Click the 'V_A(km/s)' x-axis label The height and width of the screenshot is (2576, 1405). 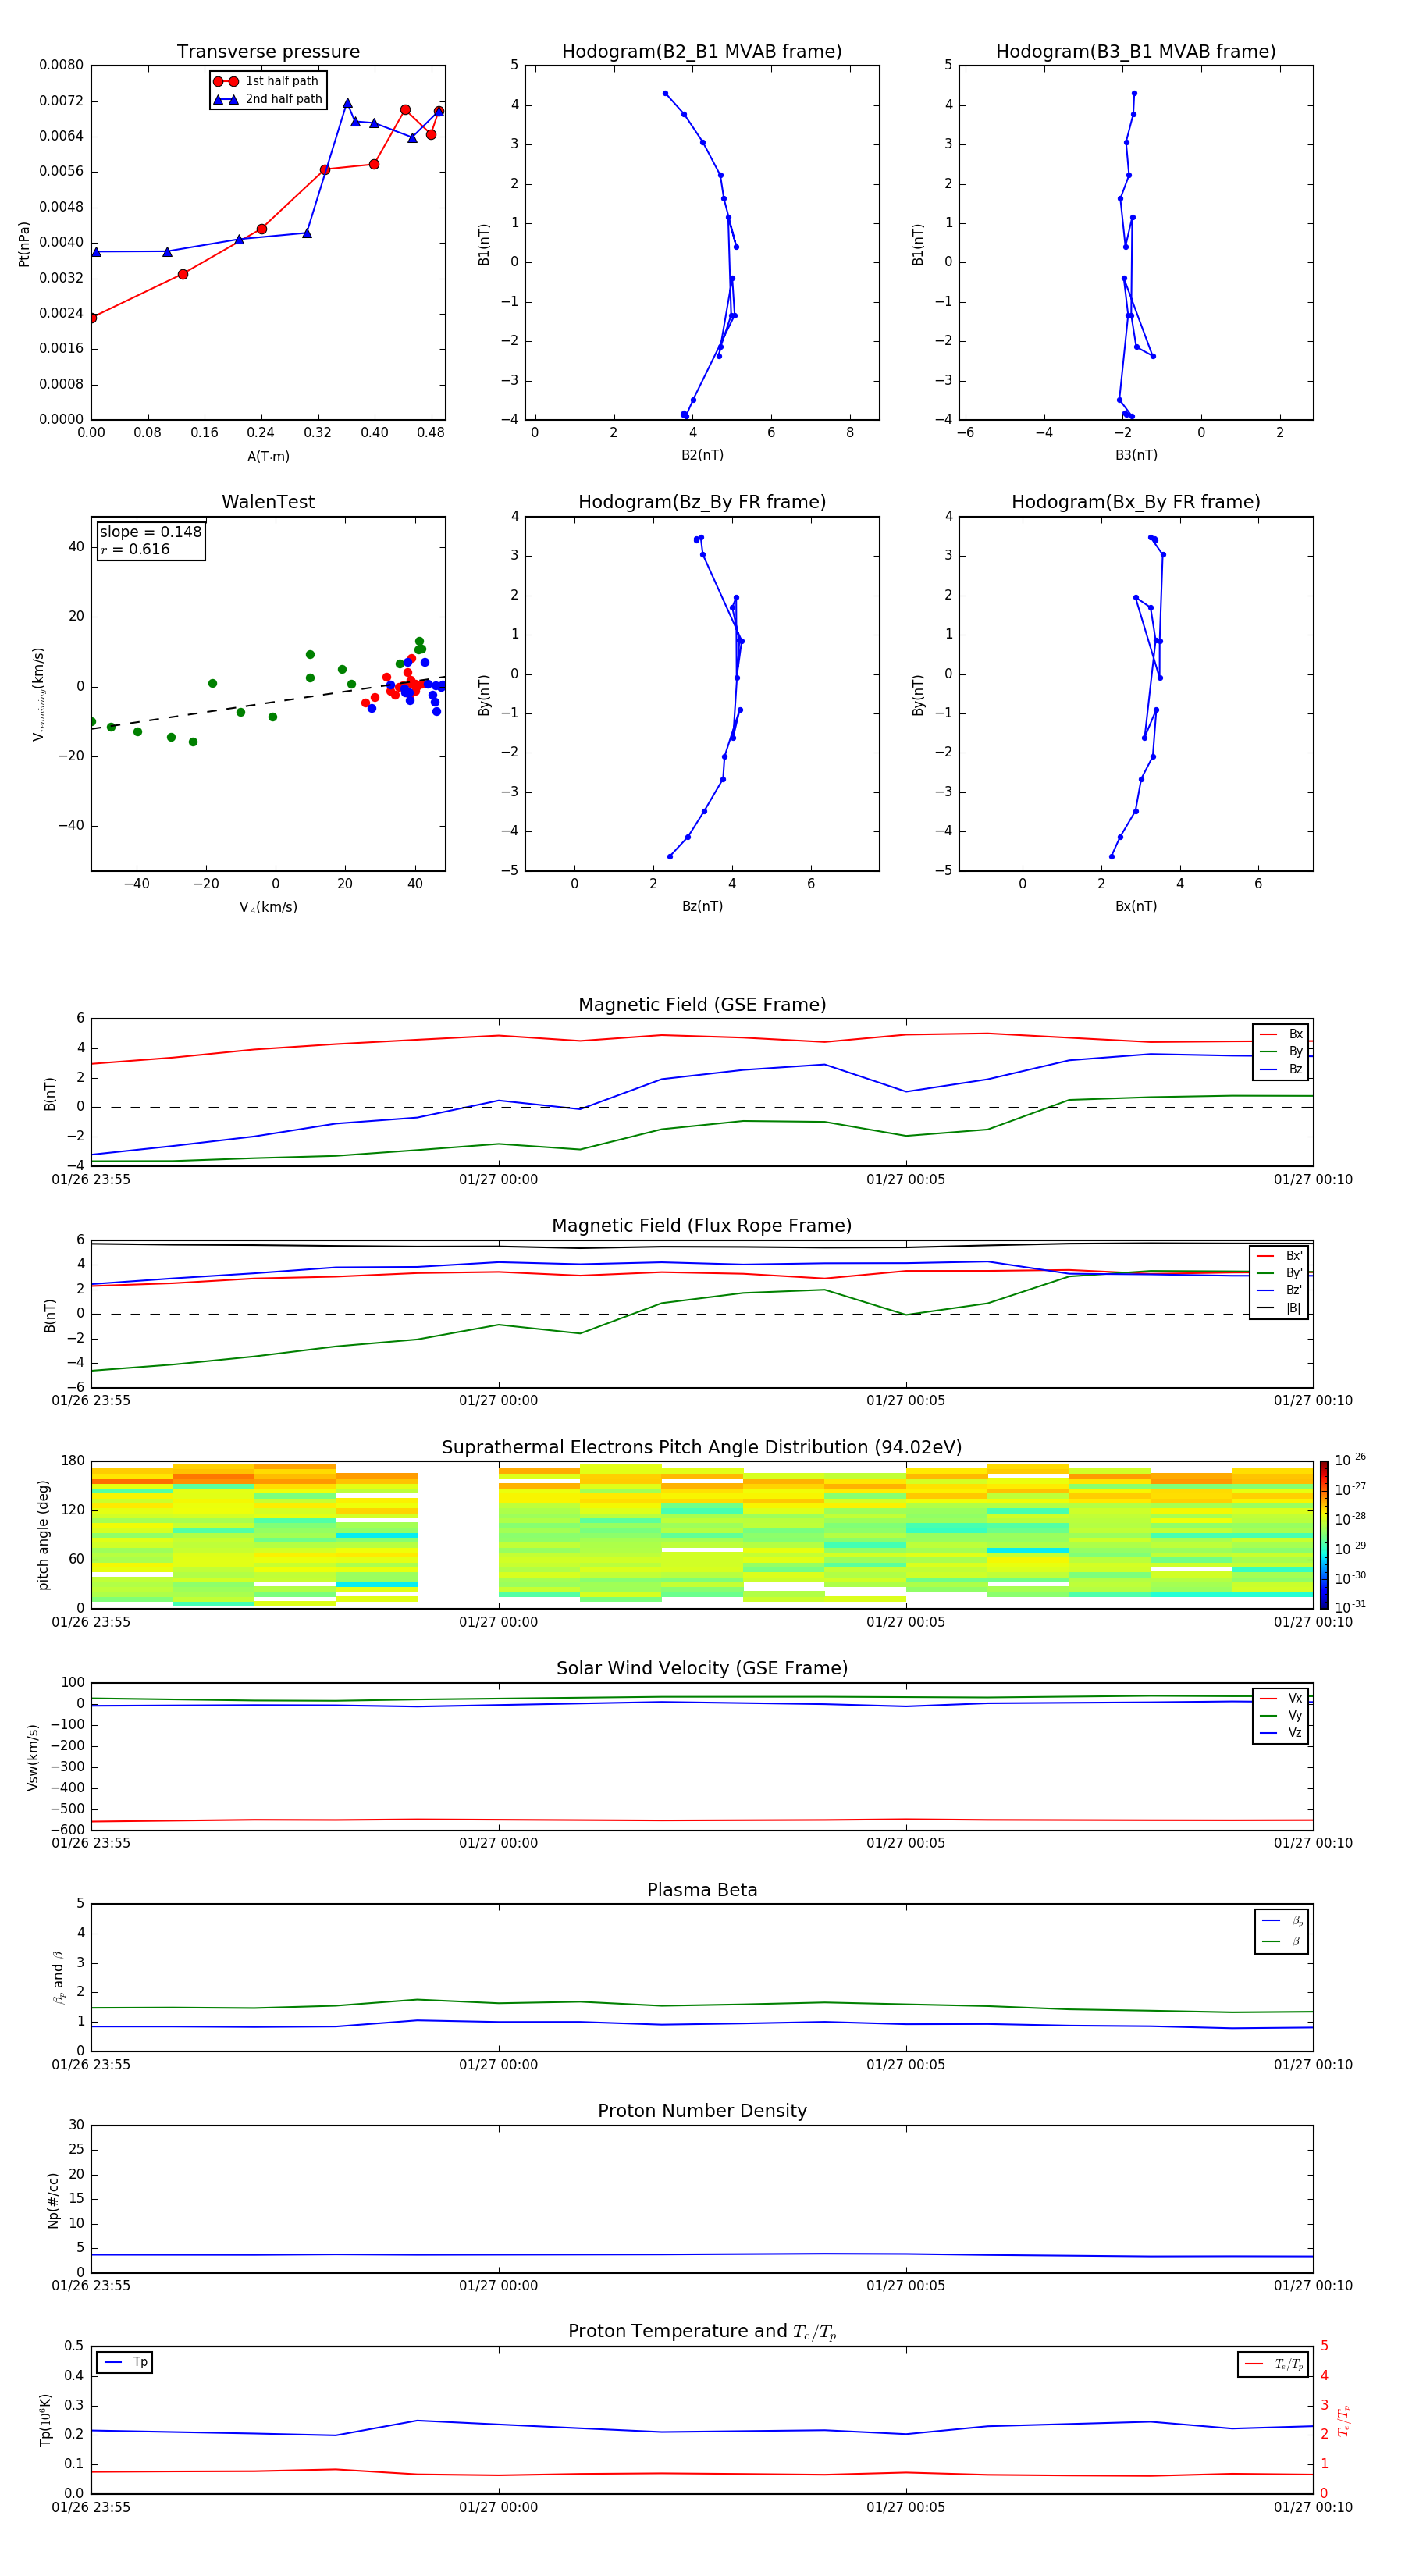pyautogui.click(x=268, y=908)
